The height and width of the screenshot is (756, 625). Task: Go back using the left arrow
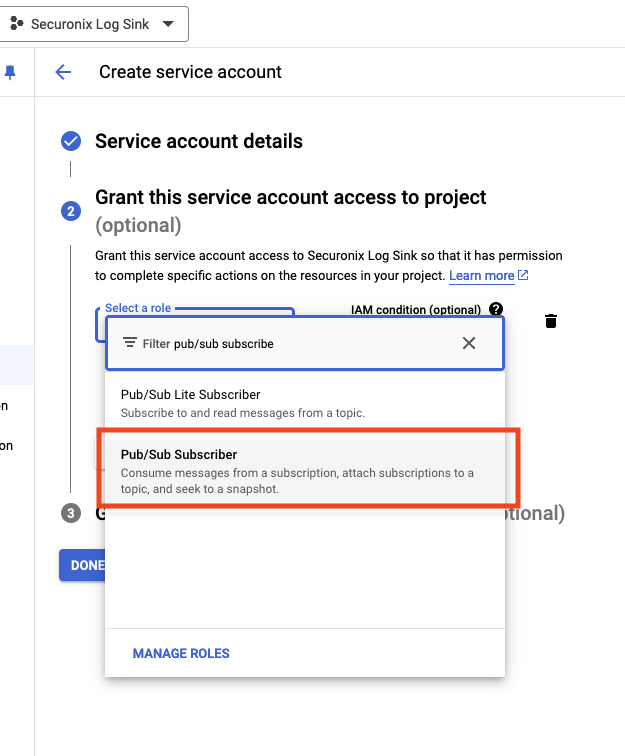click(63, 72)
